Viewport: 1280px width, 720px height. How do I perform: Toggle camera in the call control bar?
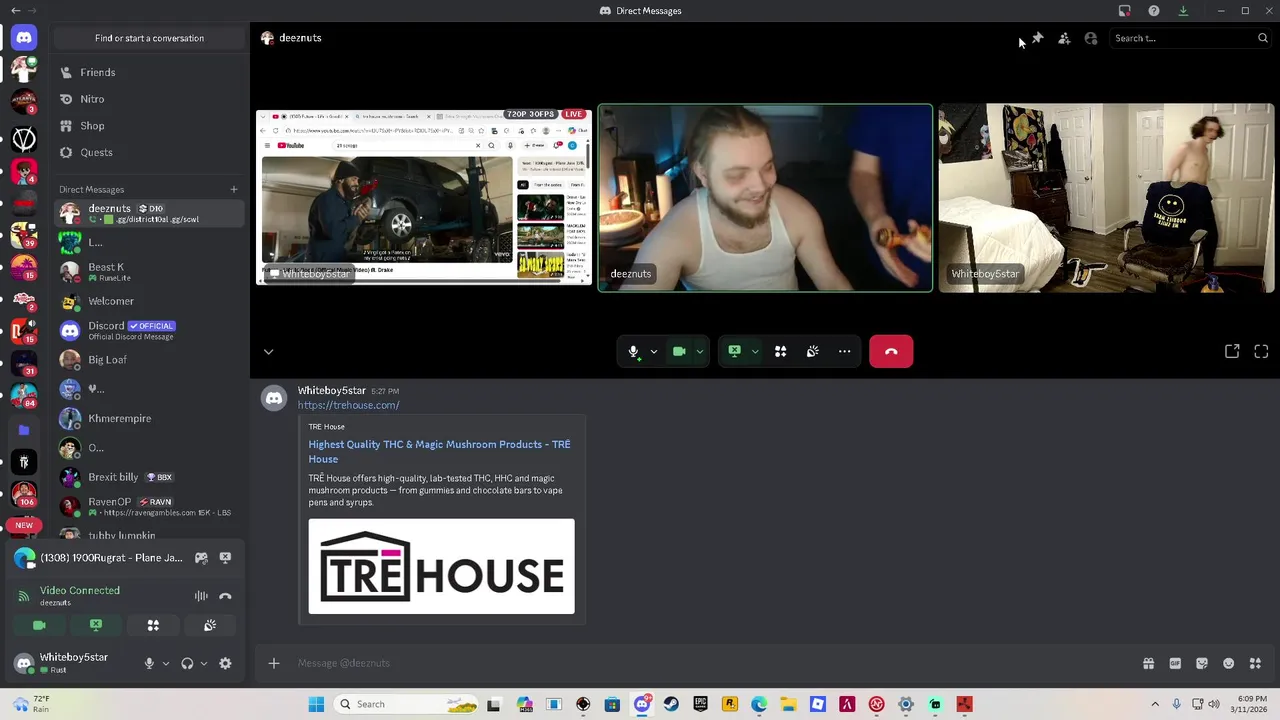click(679, 351)
